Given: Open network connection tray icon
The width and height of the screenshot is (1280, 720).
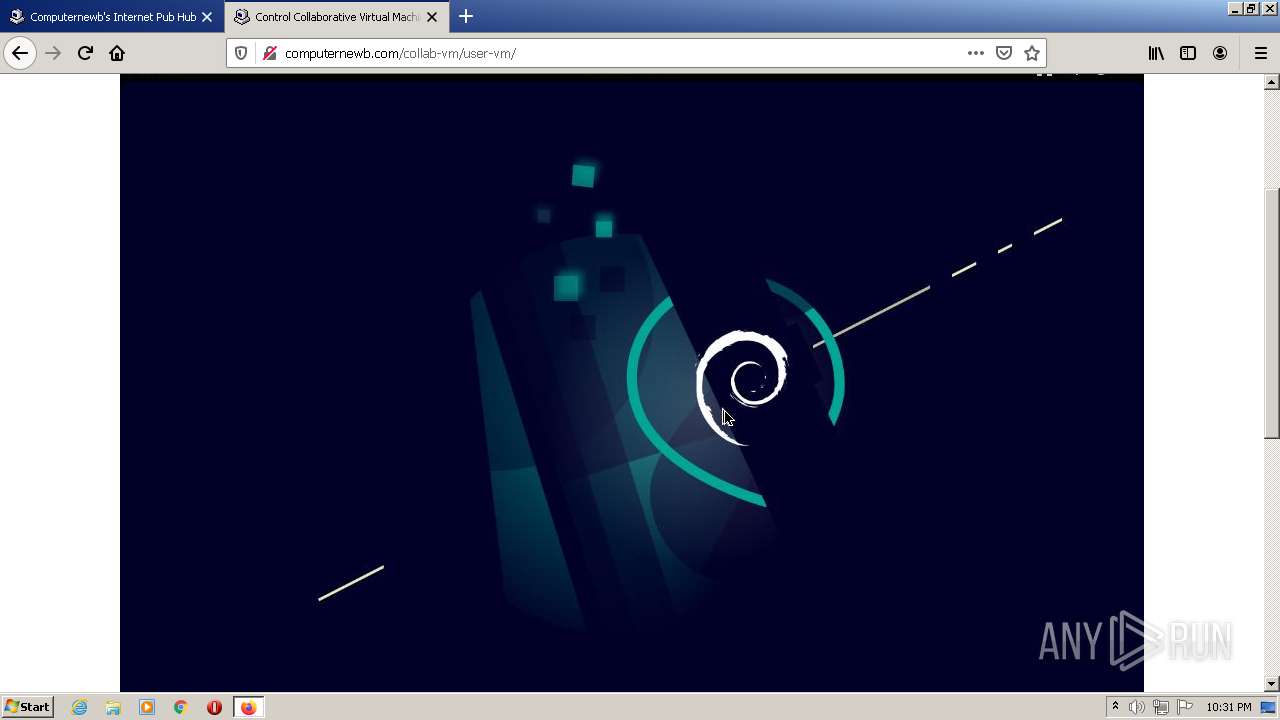Looking at the screenshot, I should point(1161,707).
